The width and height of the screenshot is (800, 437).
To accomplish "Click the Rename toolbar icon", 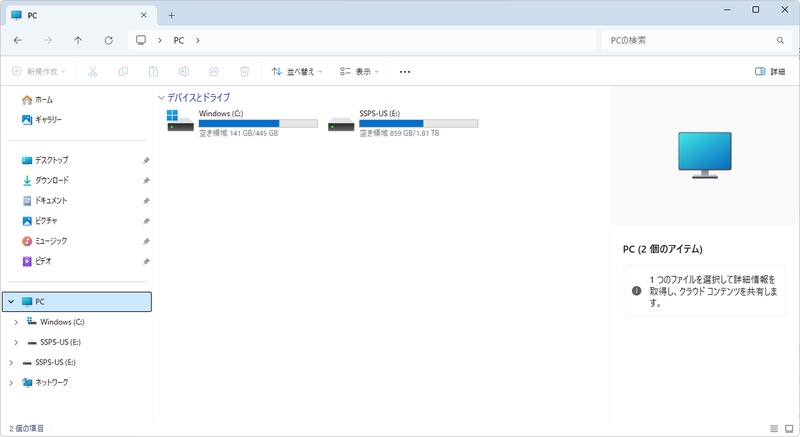I will coord(184,71).
